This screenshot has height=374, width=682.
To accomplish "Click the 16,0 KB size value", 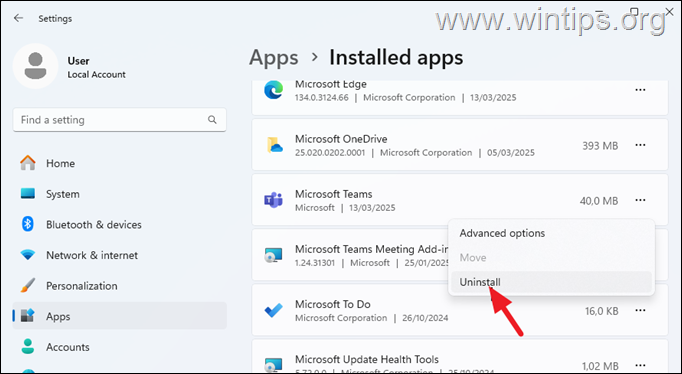I will coord(602,311).
